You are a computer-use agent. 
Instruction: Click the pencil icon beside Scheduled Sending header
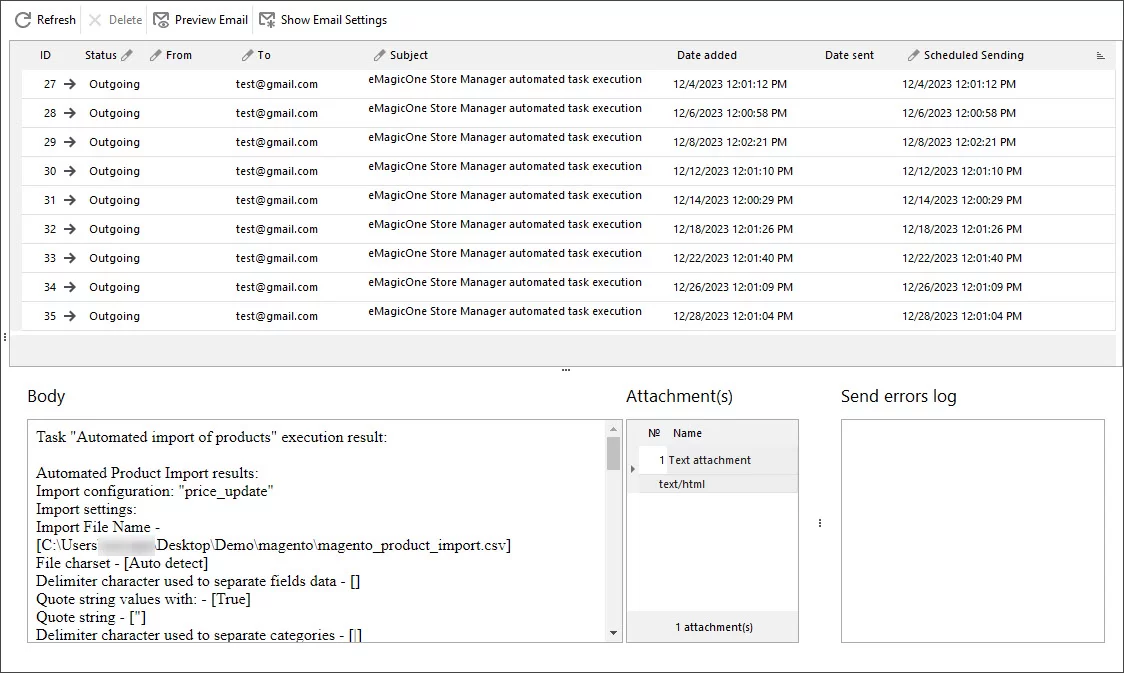click(913, 55)
